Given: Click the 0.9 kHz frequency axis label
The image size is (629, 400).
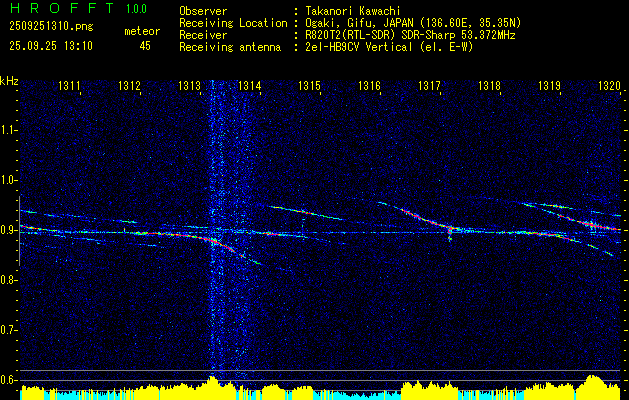Looking at the screenshot, I should (8, 230).
